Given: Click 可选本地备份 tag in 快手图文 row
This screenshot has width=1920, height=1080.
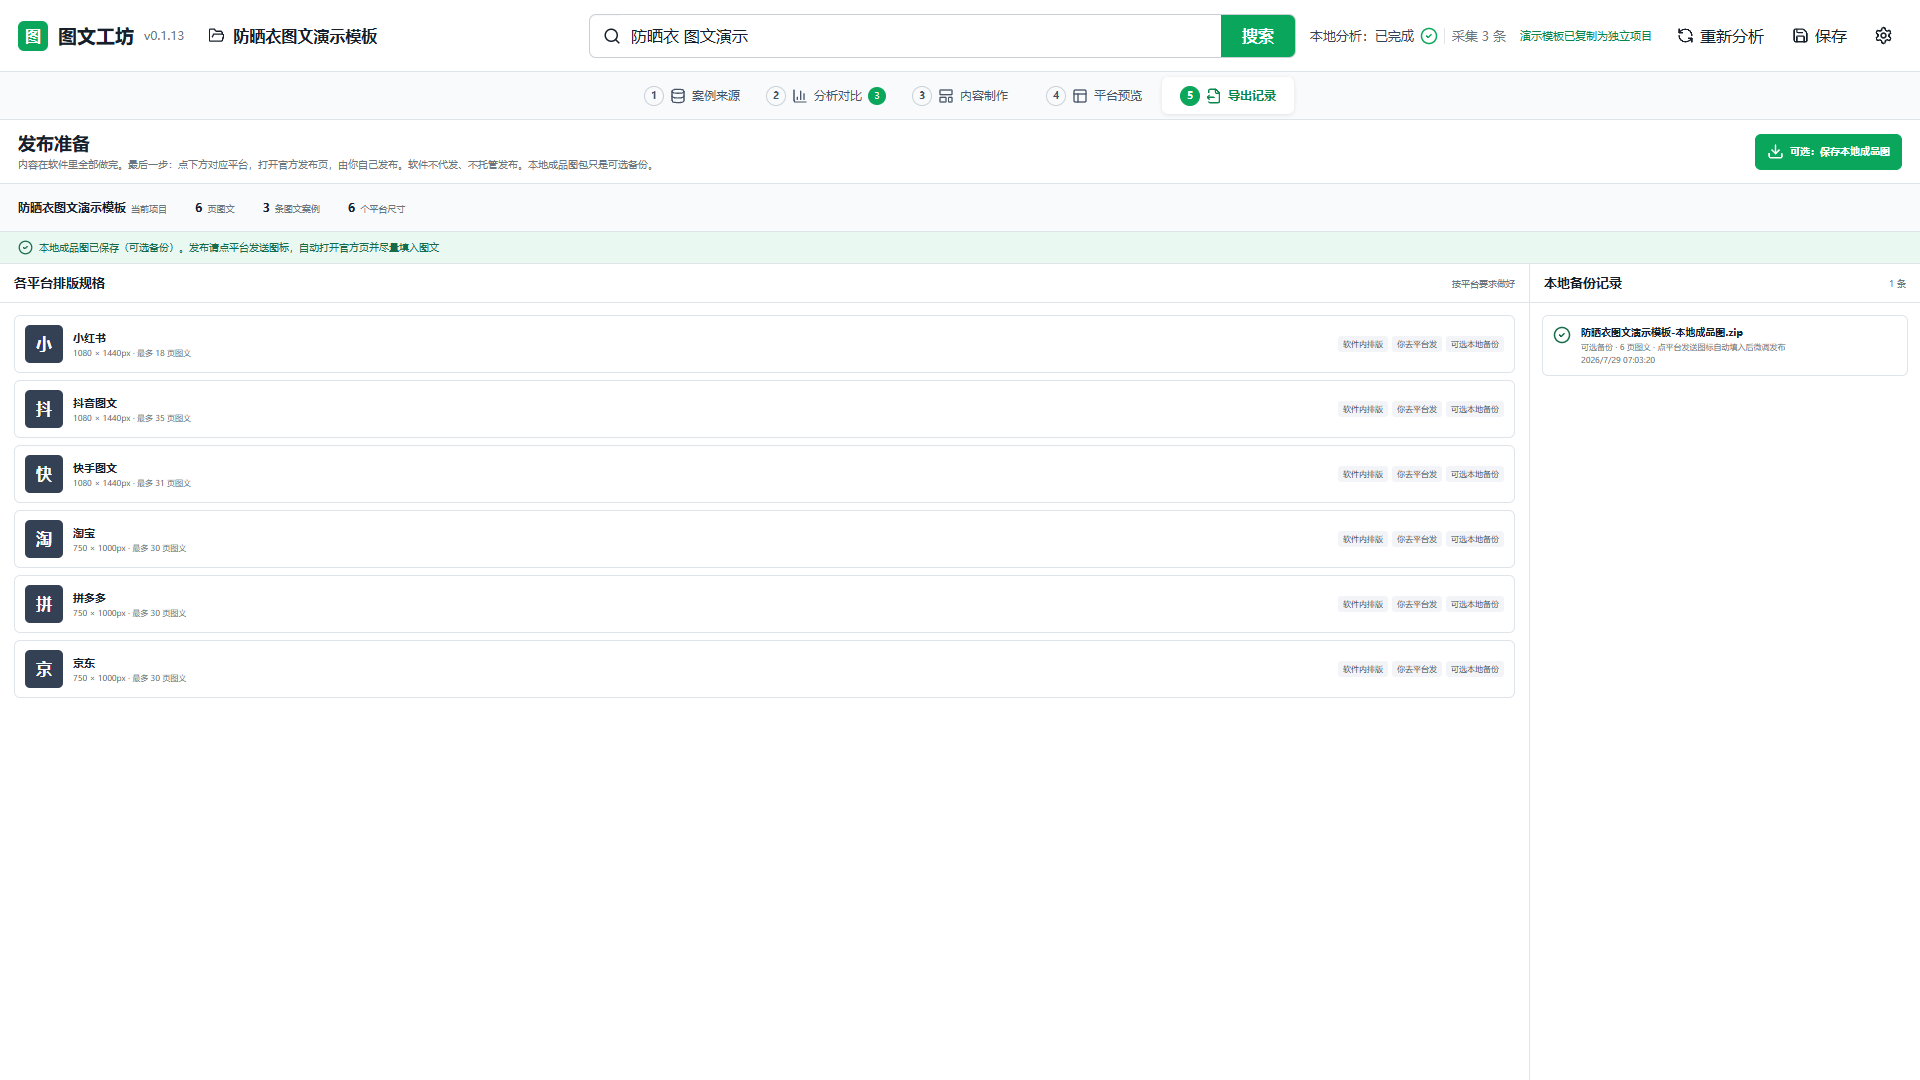Looking at the screenshot, I should 1475,475.
